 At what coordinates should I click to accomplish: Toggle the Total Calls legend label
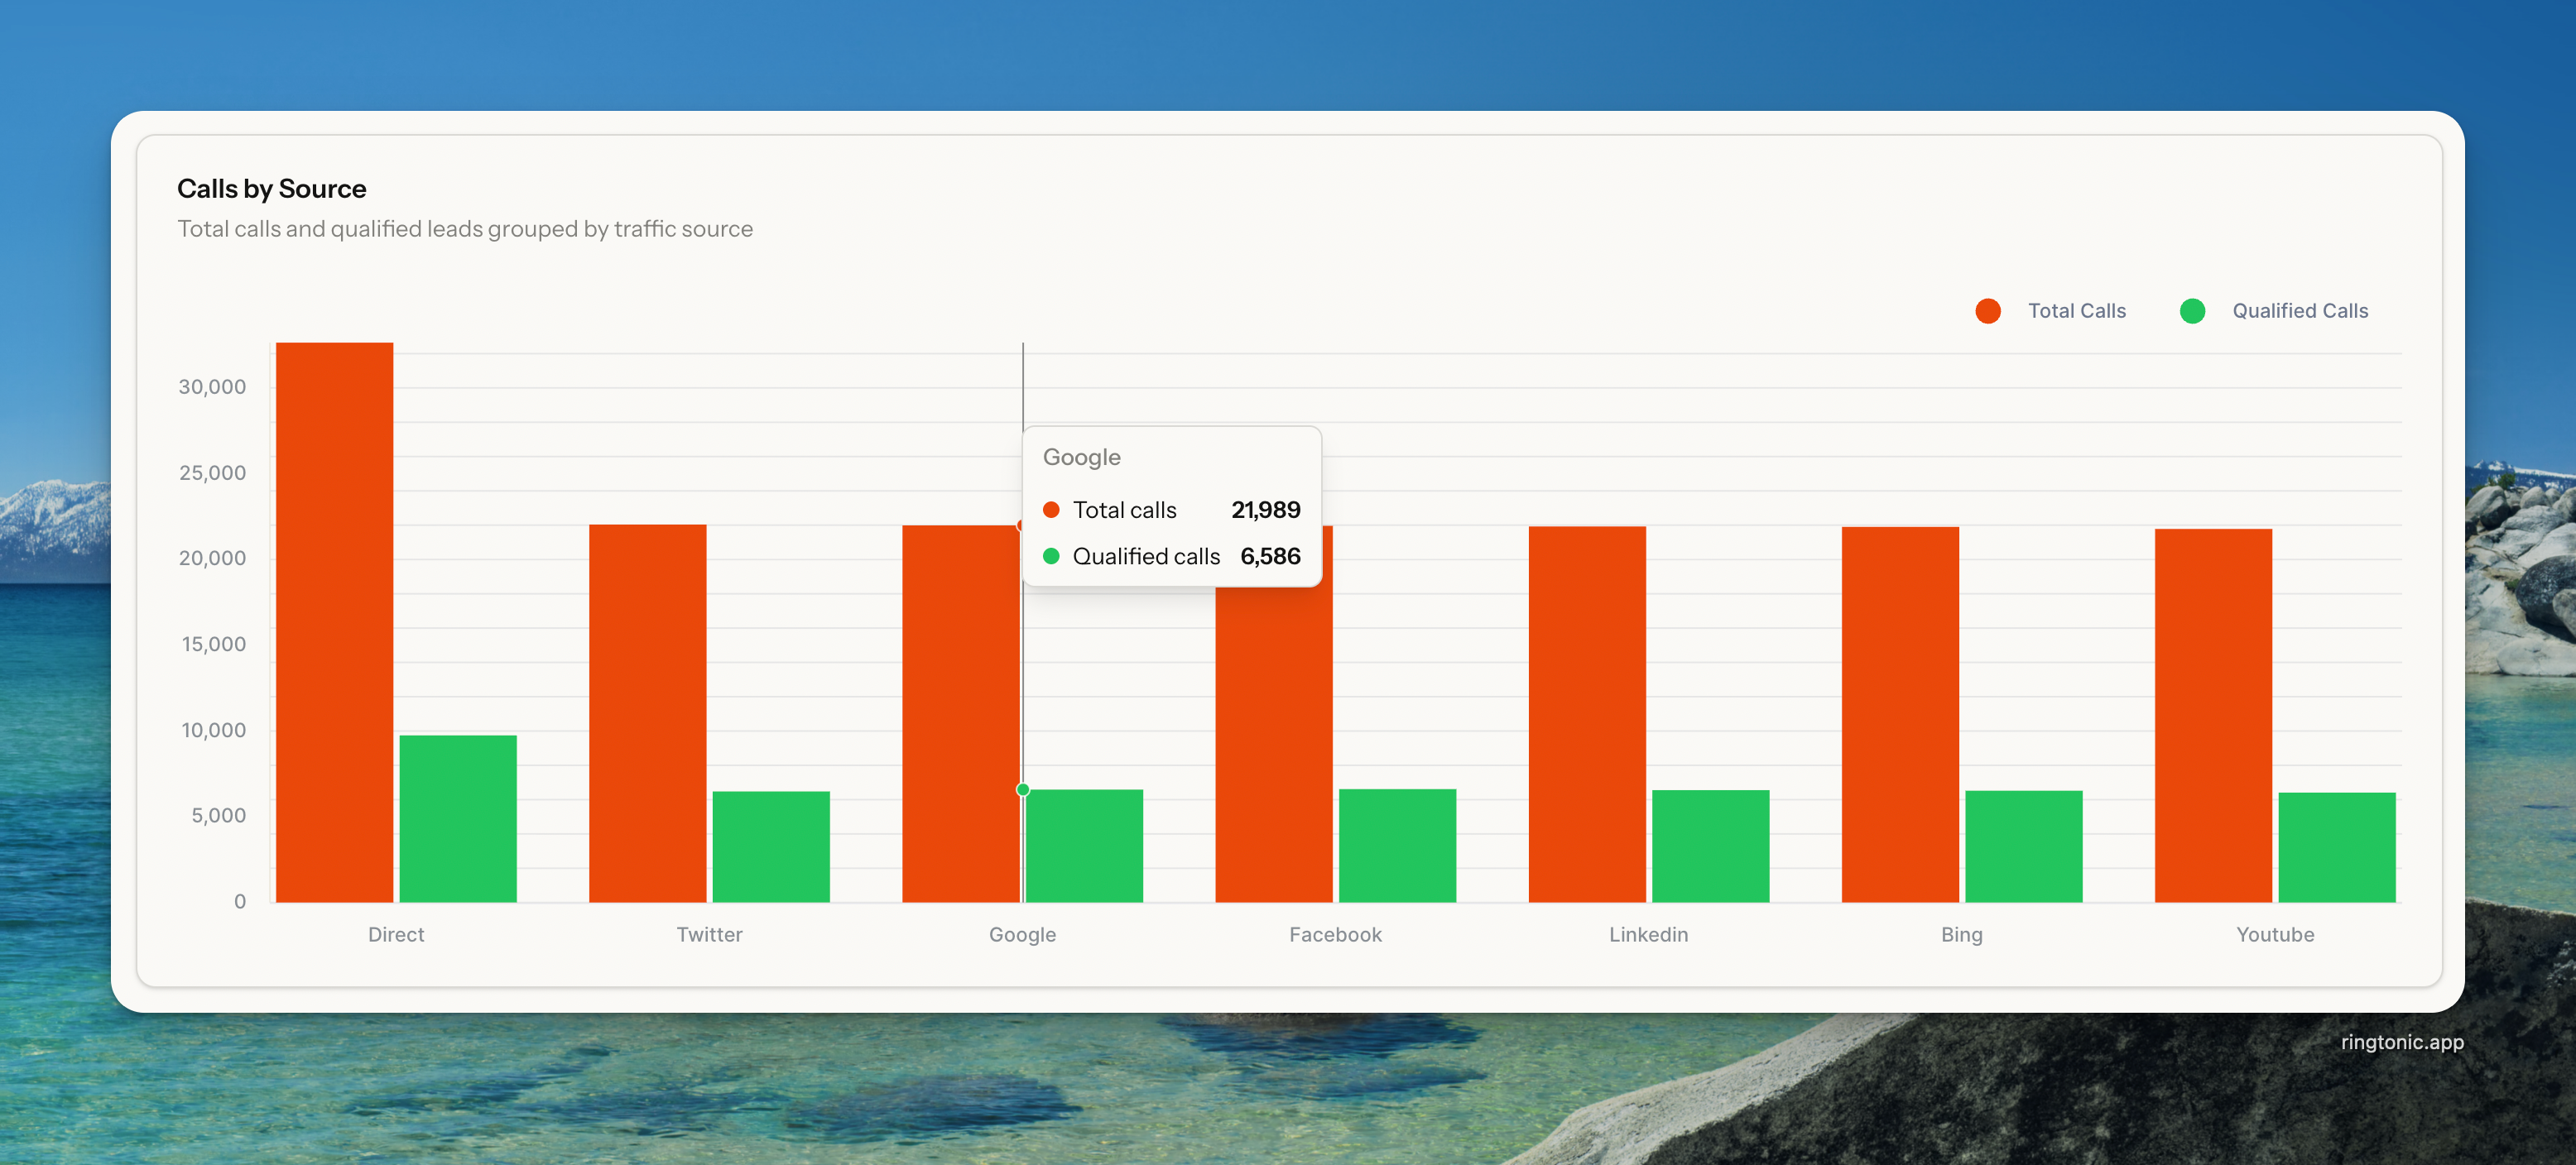pyautogui.click(x=2076, y=311)
